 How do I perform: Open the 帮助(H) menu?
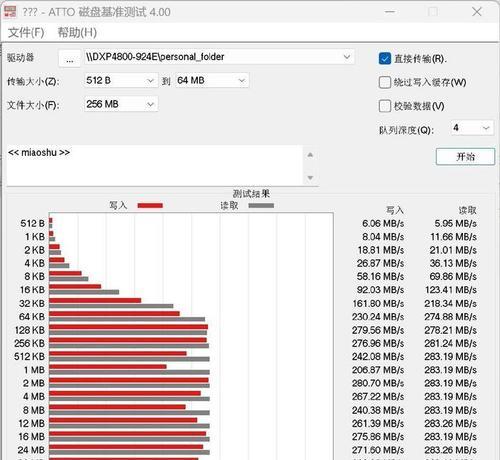[x=77, y=33]
